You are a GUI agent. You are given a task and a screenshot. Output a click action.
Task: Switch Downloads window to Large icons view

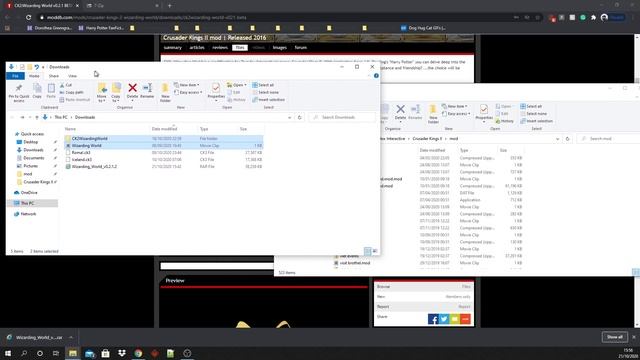[x=375, y=251]
